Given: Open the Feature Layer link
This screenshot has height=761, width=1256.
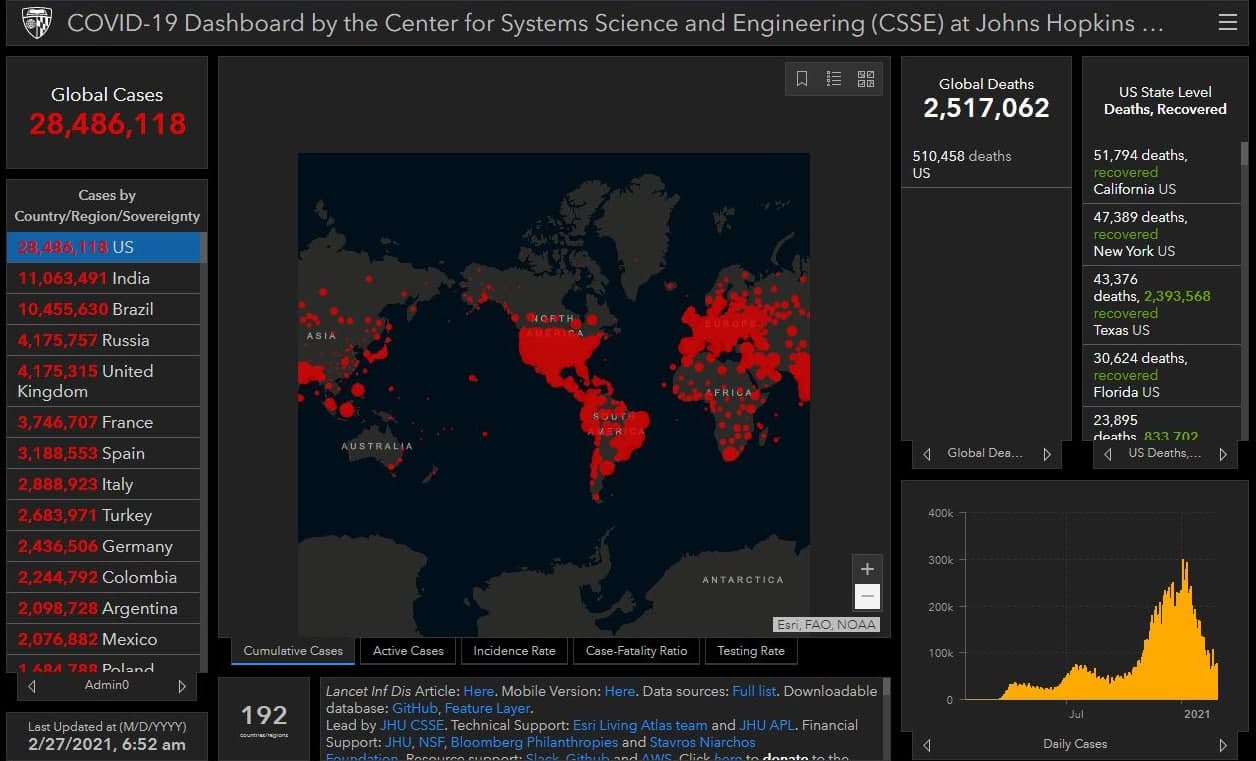Looking at the screenshot, I should (488, 708).
